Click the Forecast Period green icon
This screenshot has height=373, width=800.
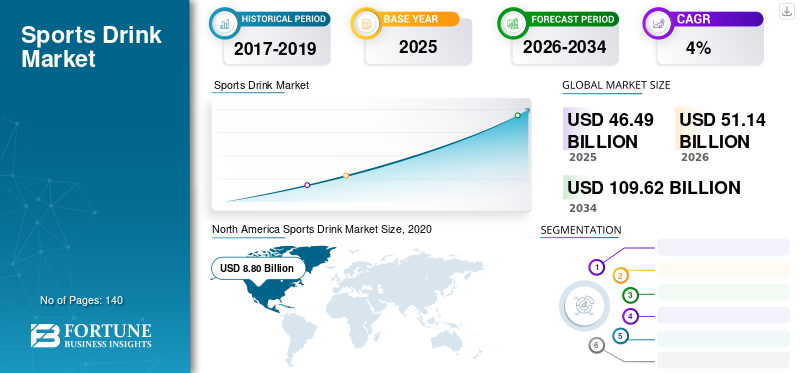(x=513, y=23)
